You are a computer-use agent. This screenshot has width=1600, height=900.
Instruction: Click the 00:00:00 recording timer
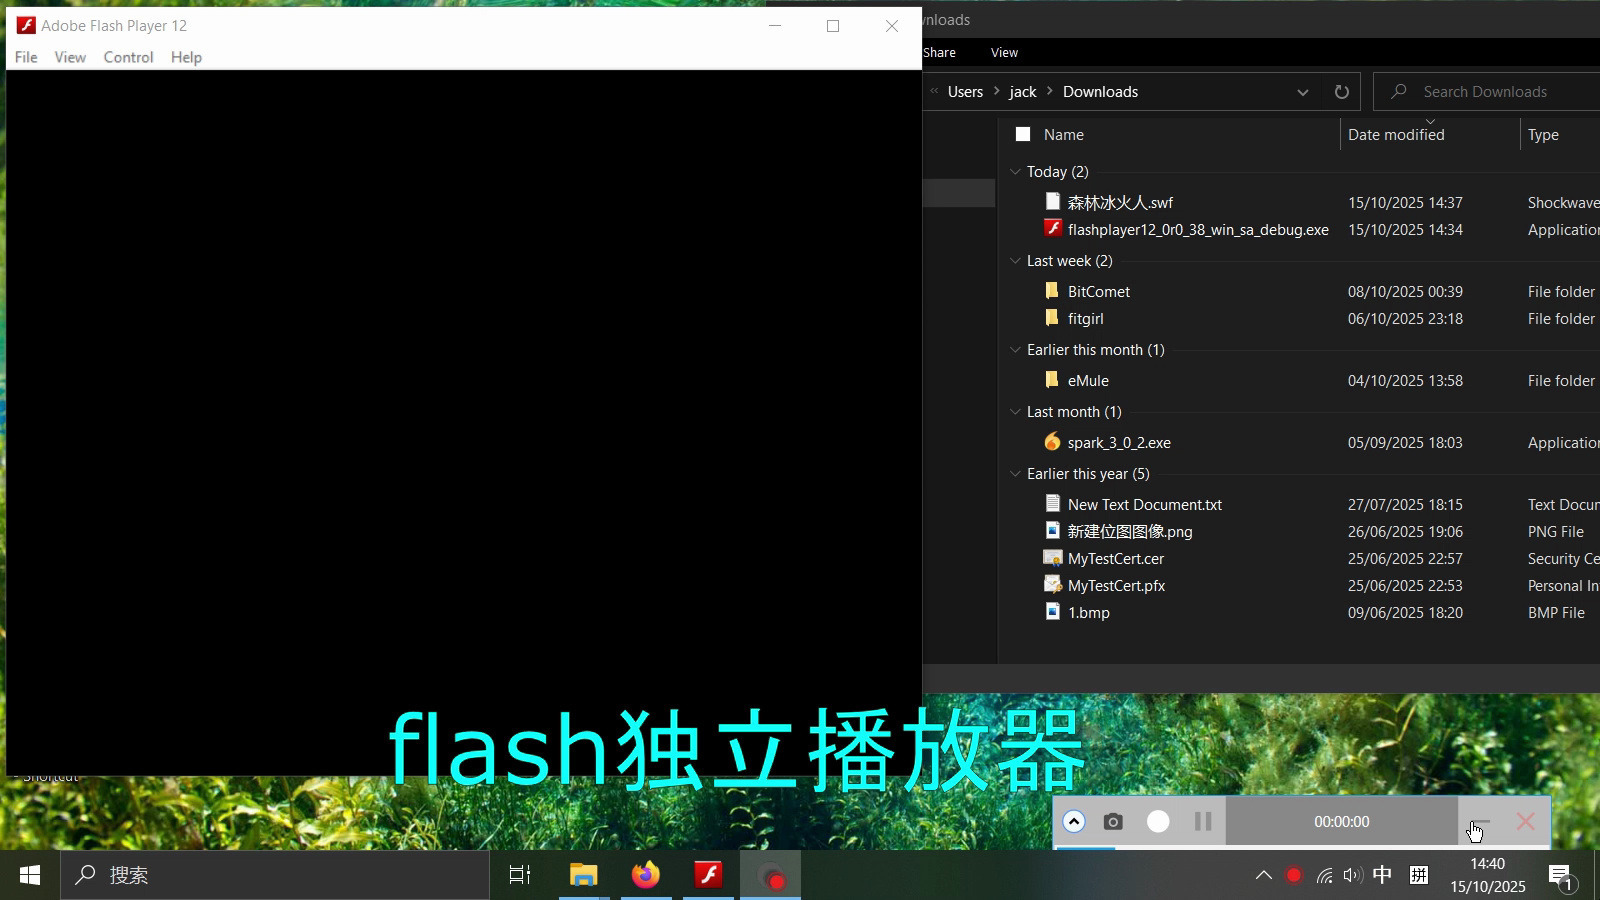point(1342,822)
